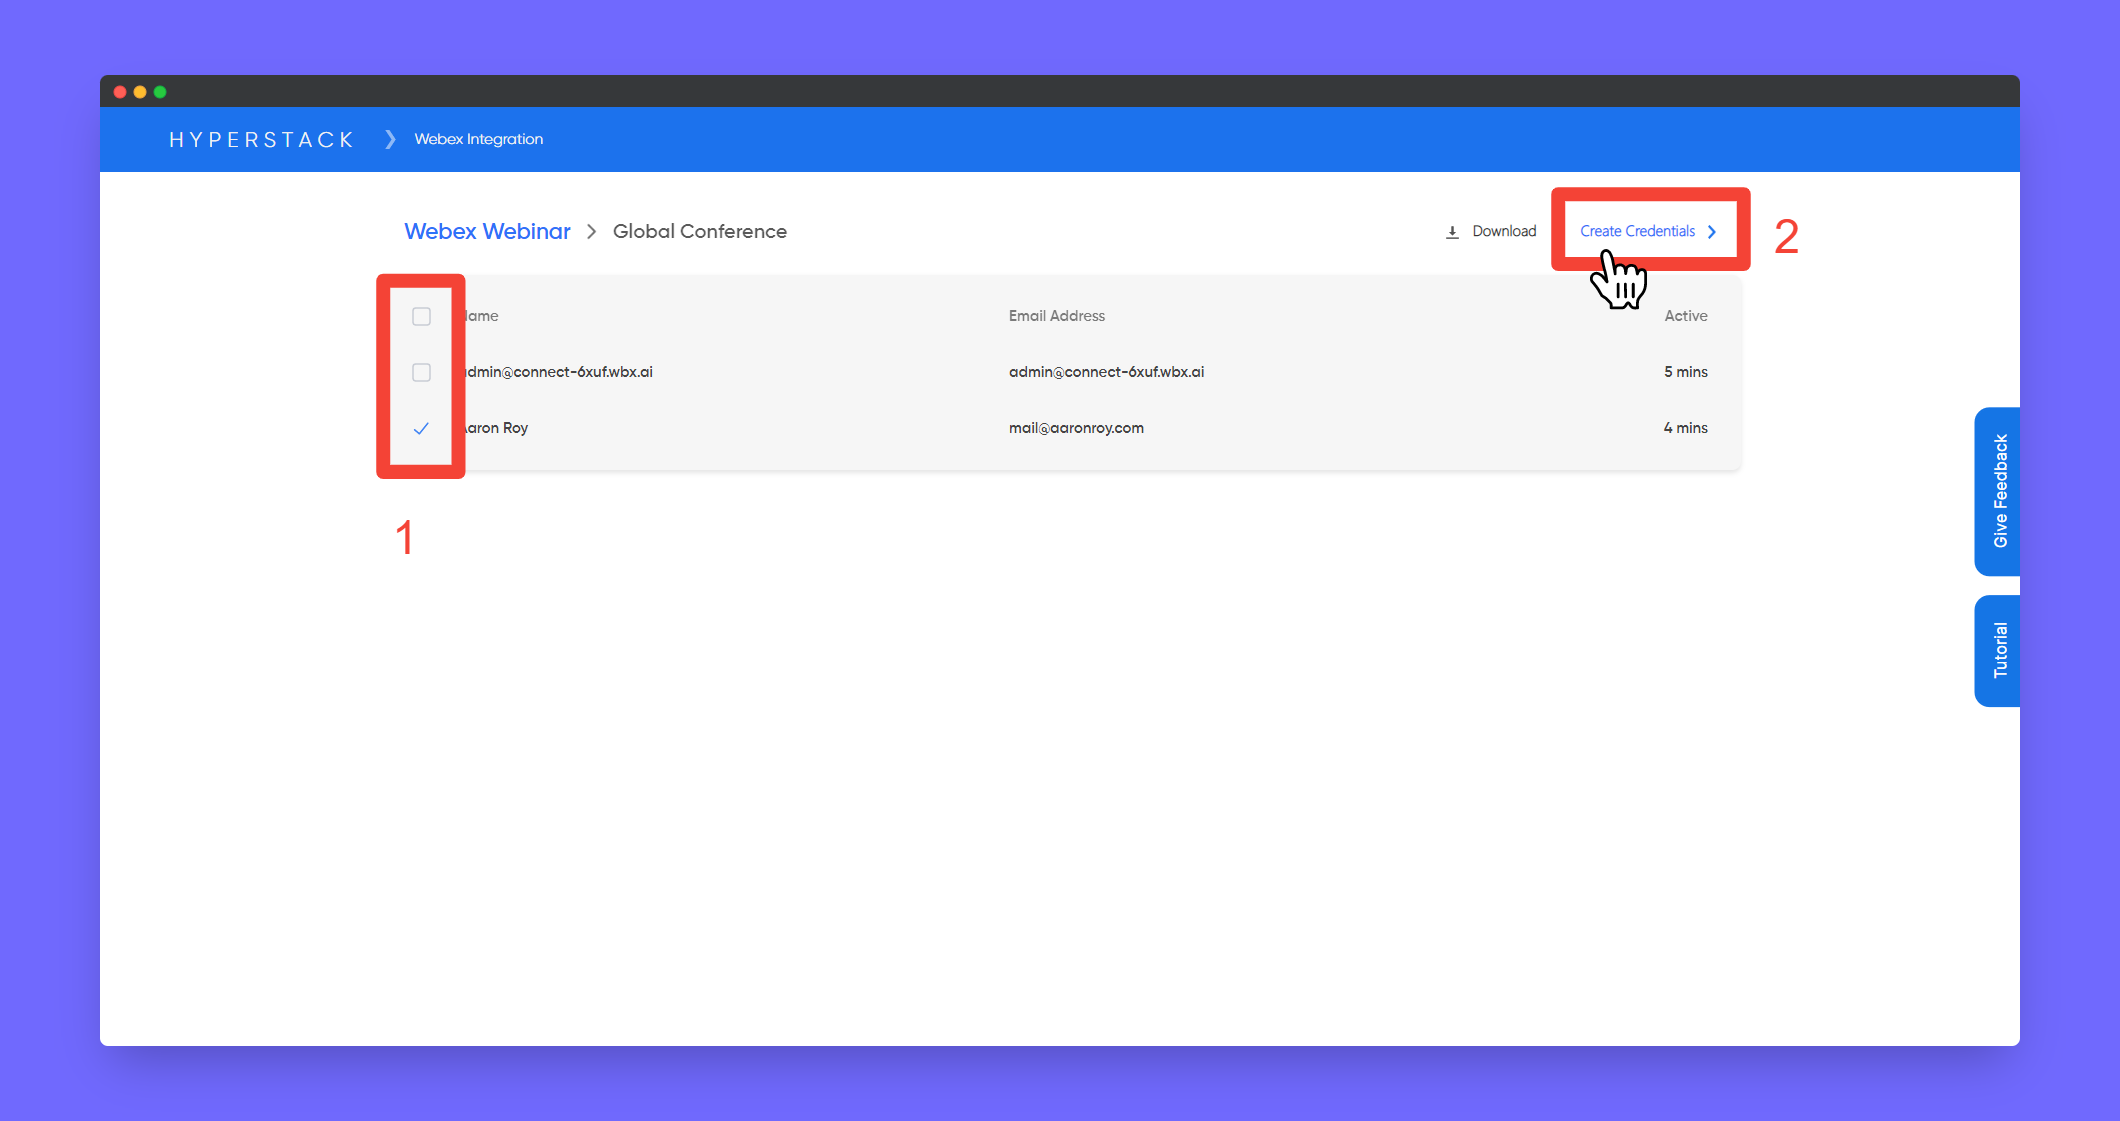Uncheck the Aaron Roy row checkmark
2120x1121 pixels.
tap(421, 428)
